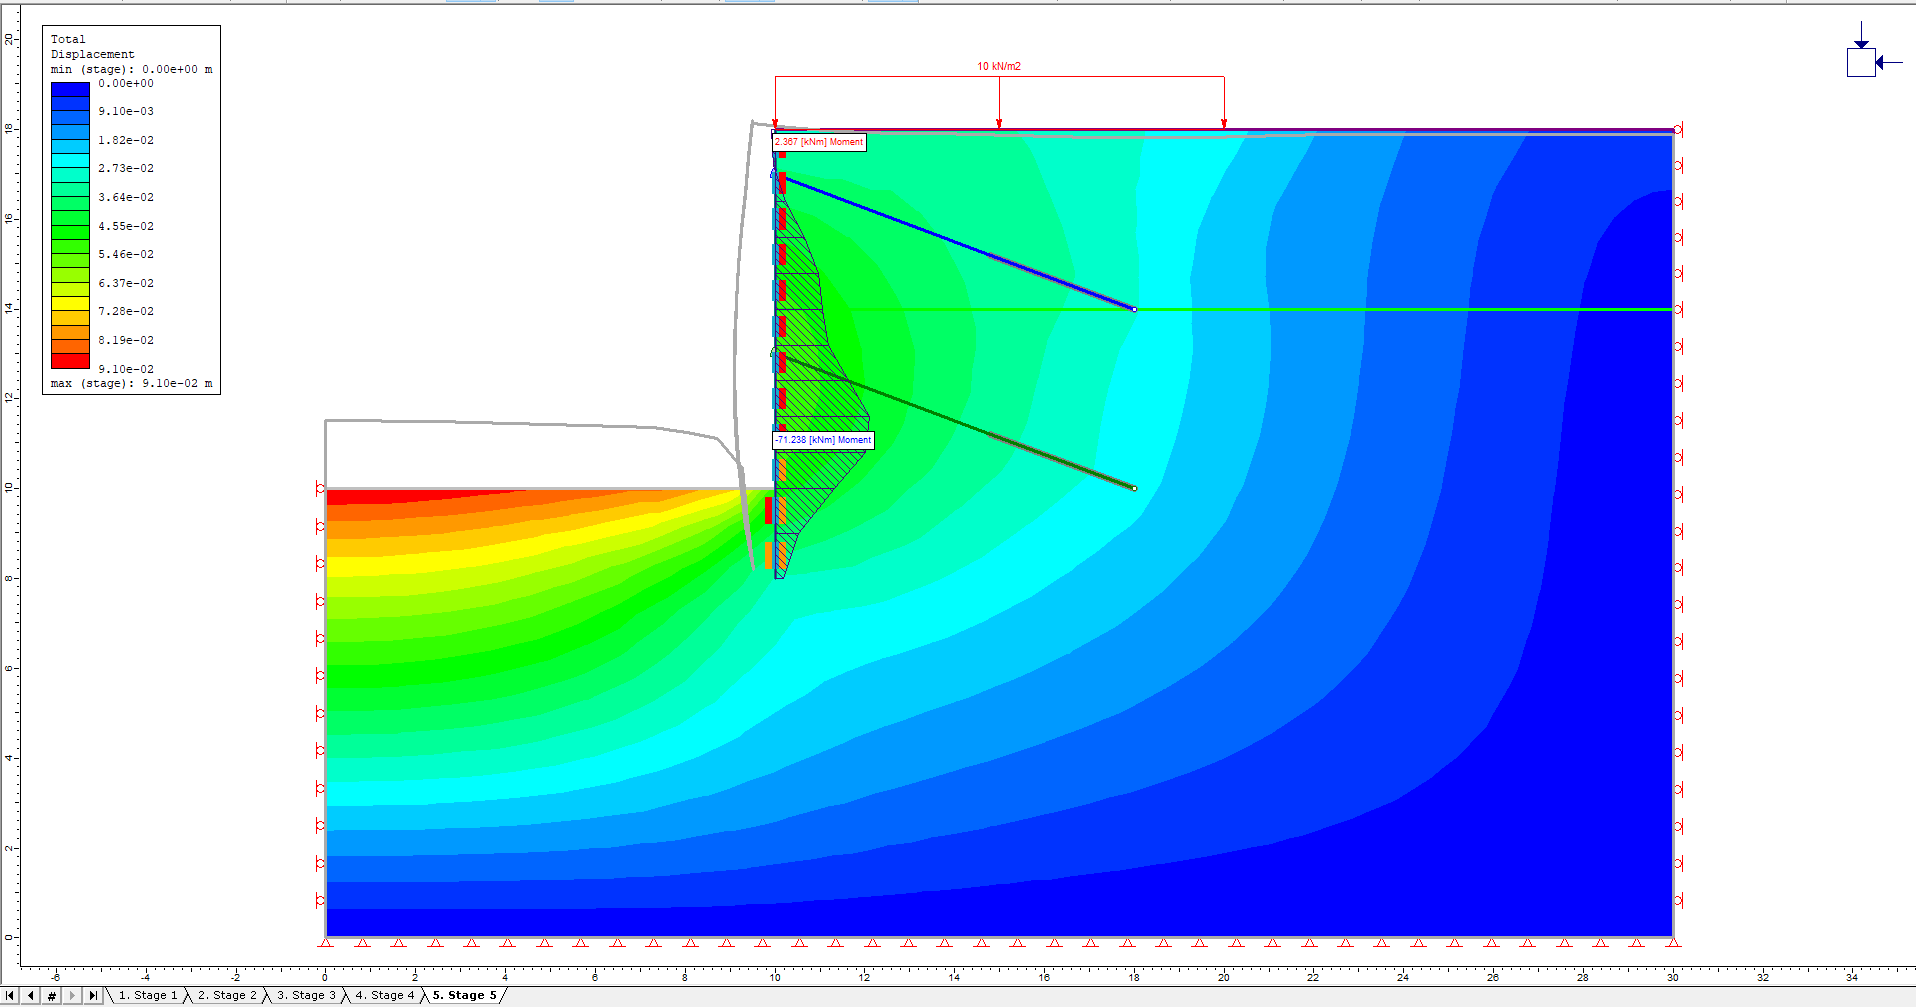Select the green horizontal boundary line
Screen dimensions: 1916x1007
(1400, 309)
